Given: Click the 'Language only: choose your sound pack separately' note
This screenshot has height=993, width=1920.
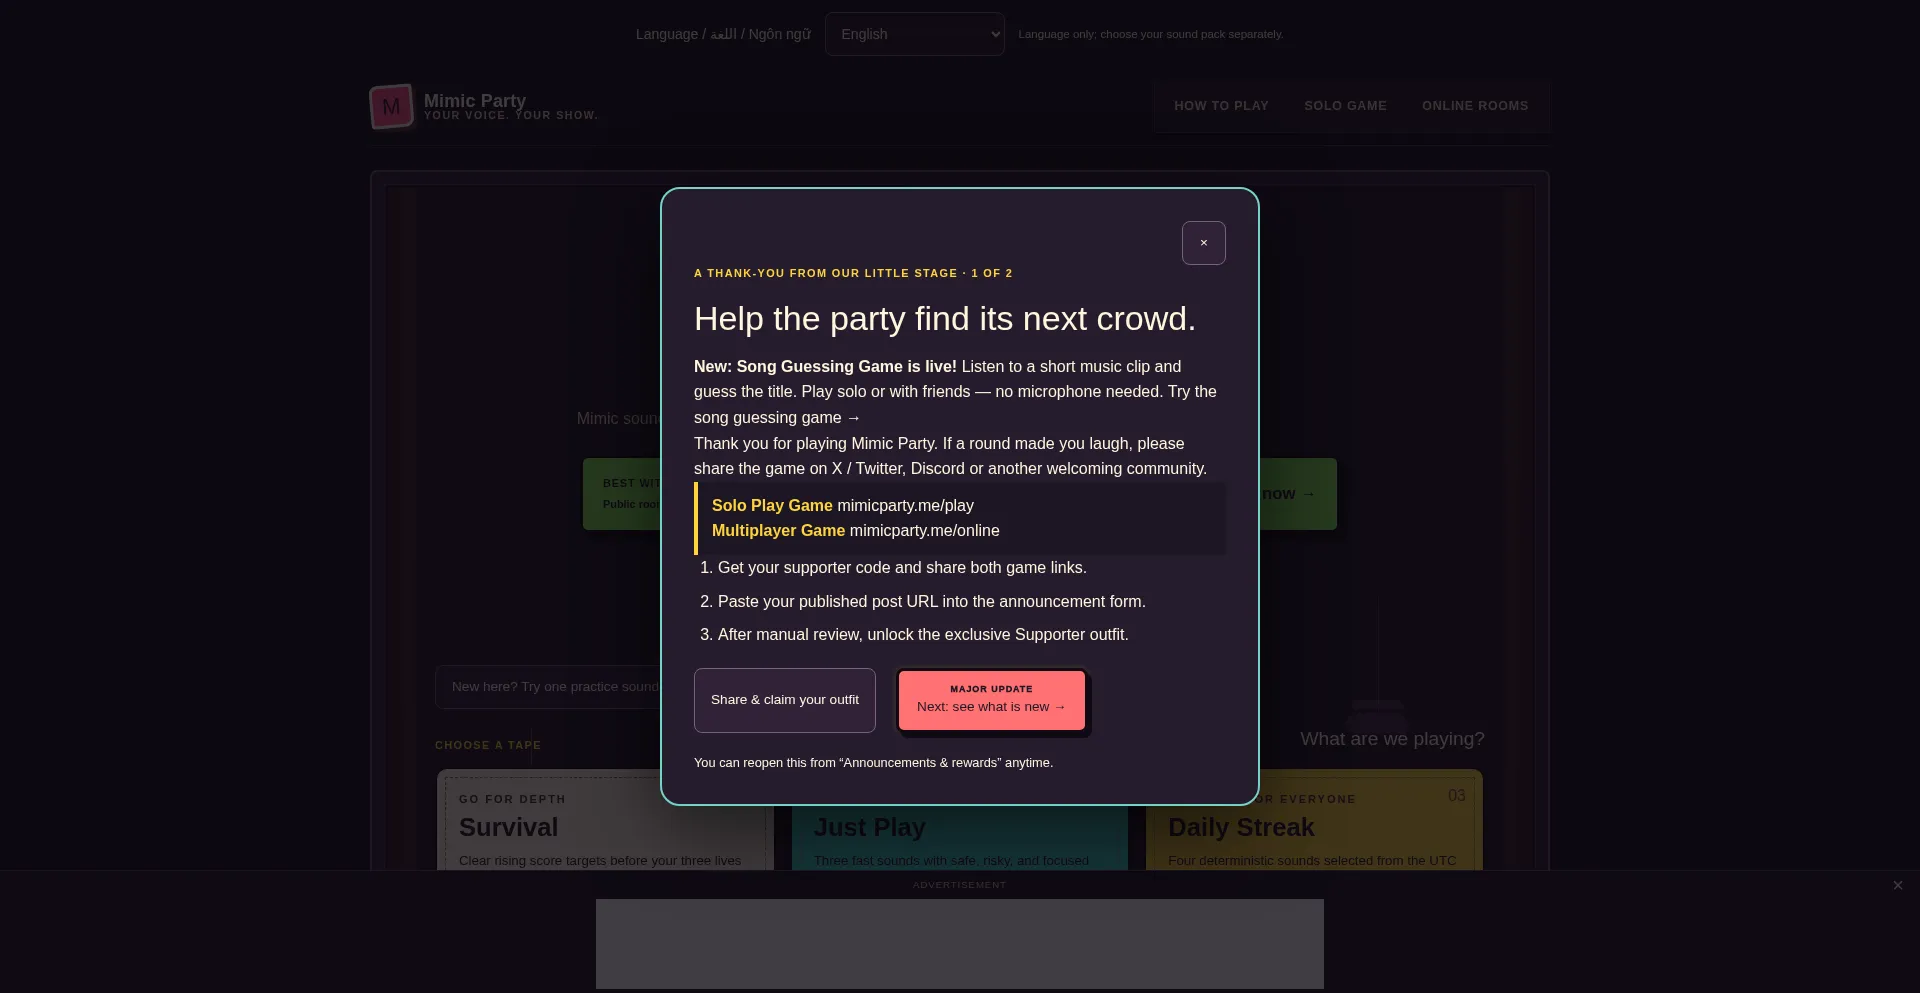Looking at the screenshot, I should [1151, 34].
